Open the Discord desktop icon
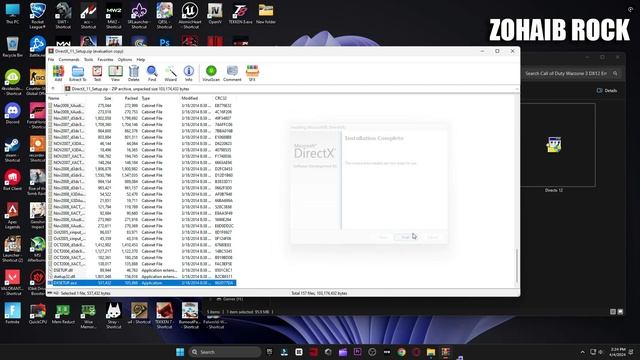The width and height of the screenshot is (640, 360). pos(13,113)
